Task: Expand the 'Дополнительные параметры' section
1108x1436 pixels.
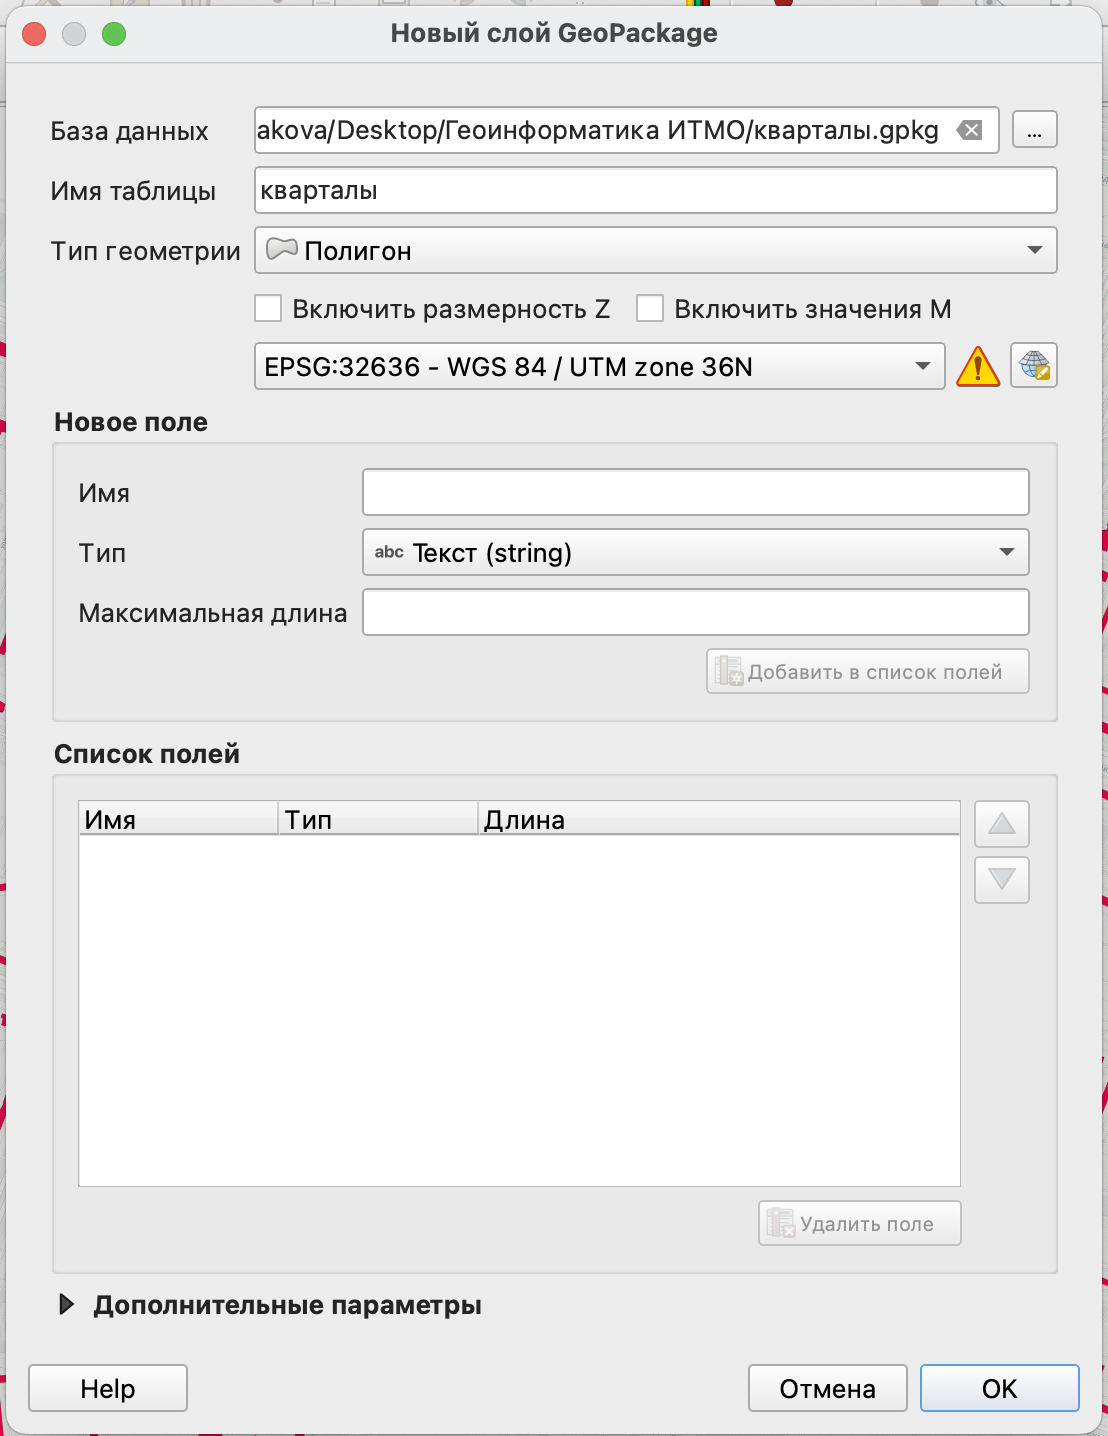Action: pos(67,1305)
